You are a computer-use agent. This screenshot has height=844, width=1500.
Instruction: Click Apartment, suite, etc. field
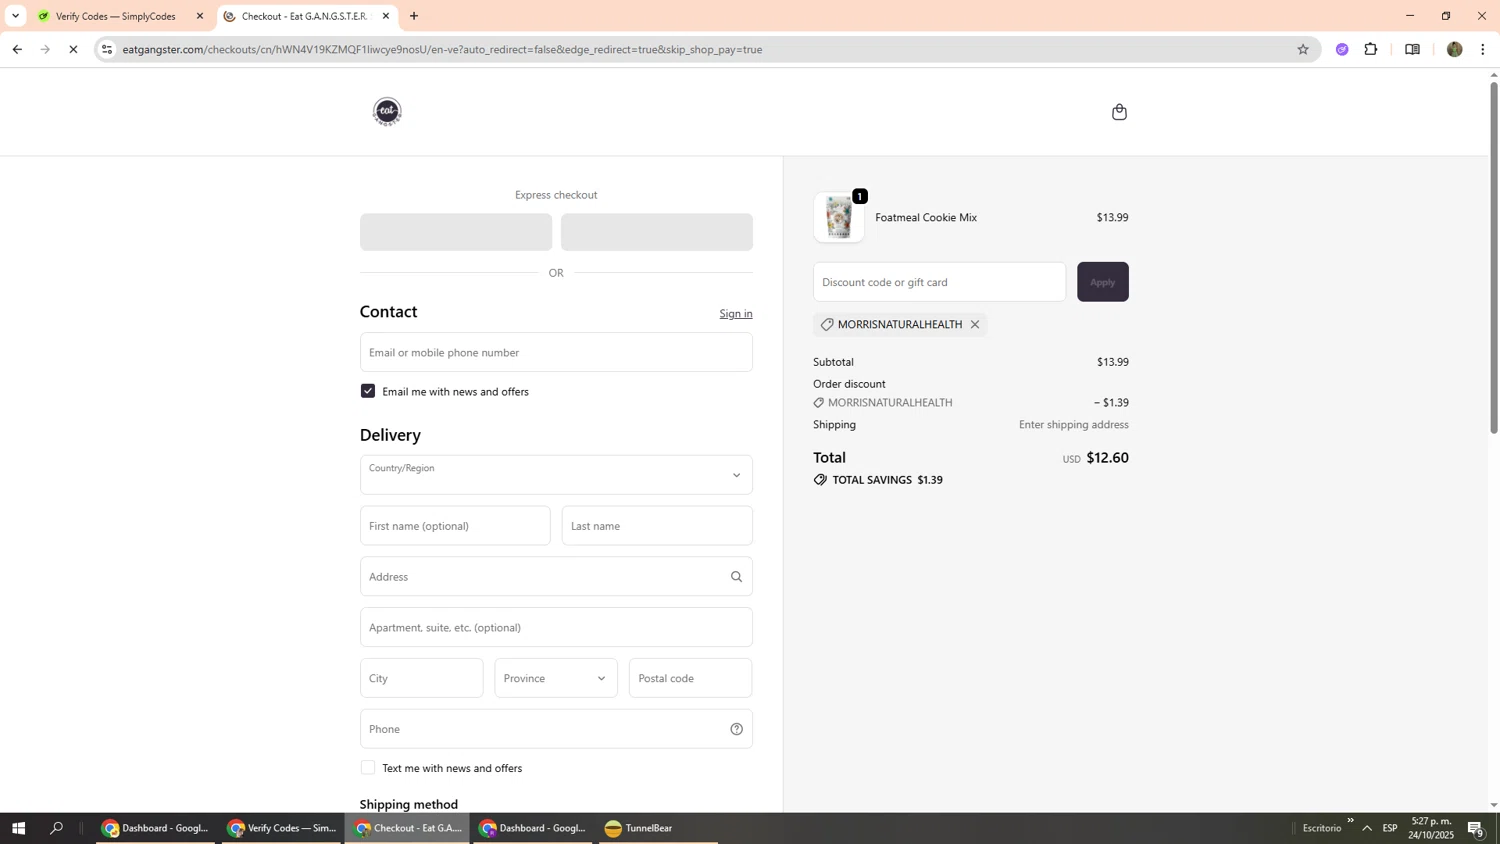coord(556,627)
